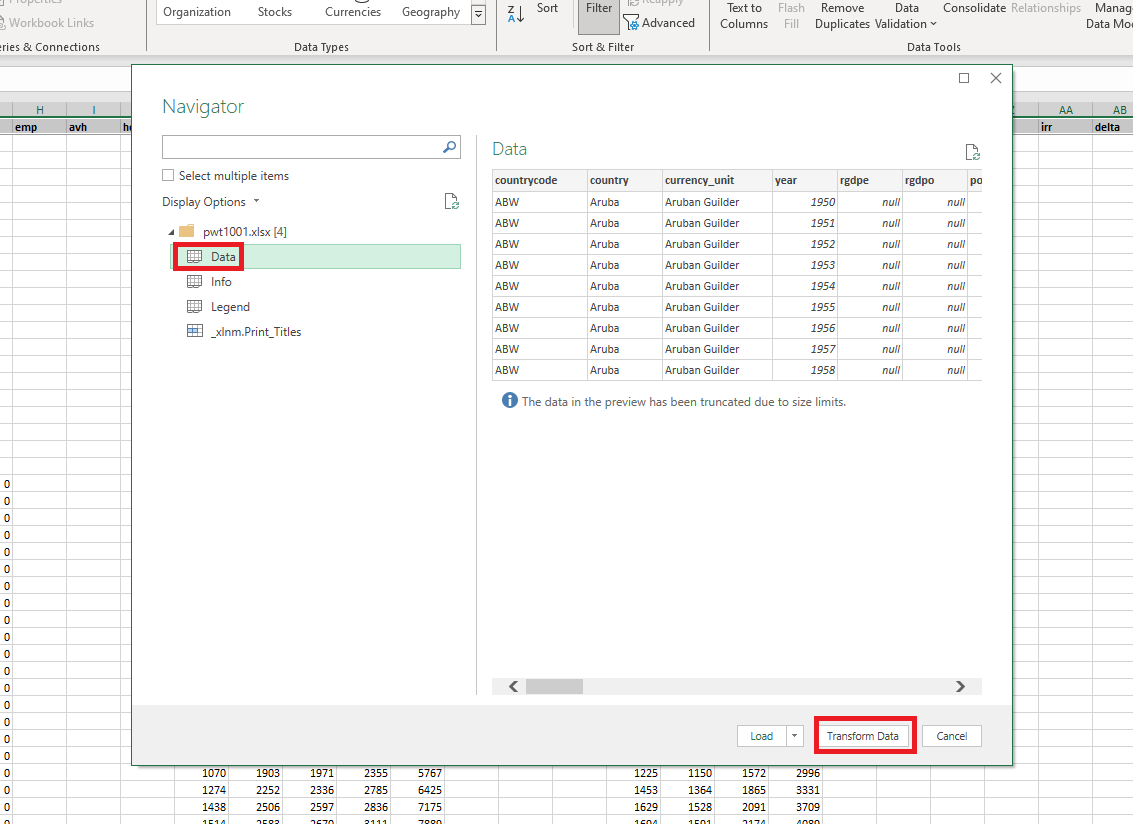Click the Filter funnel button in ribbon
The image size is (1133, 824).
click(598, 13)
